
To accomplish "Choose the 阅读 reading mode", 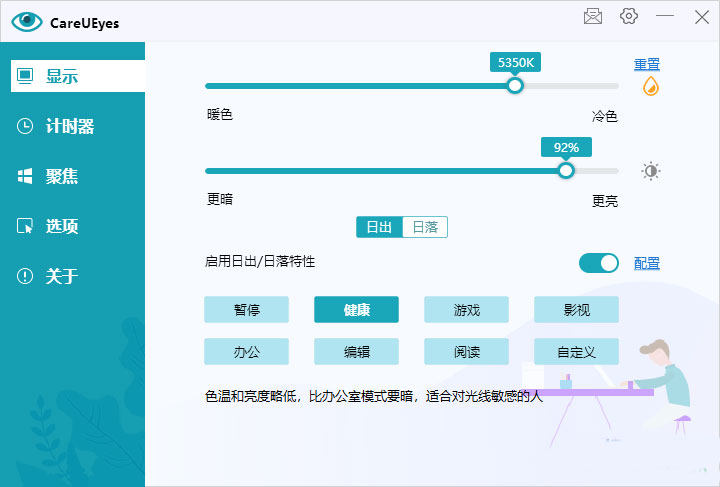I will coord(467,352).
